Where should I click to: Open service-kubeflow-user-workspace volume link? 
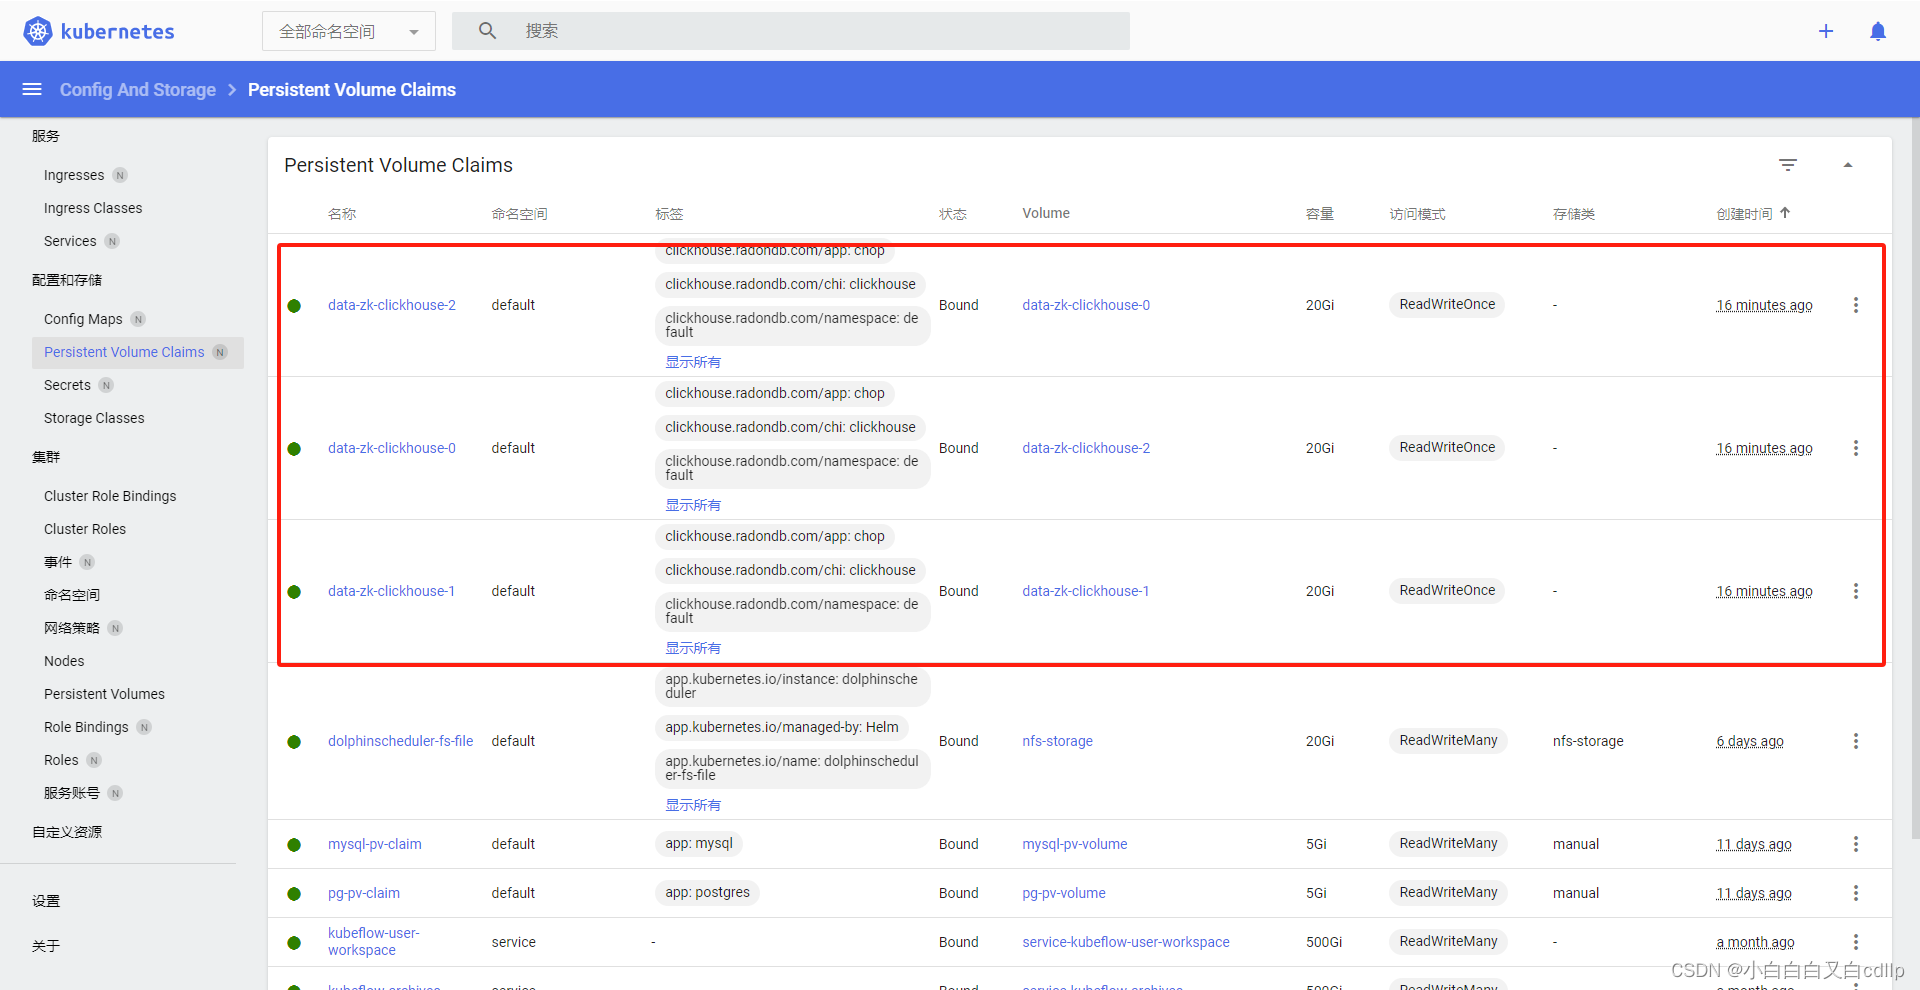(x=1126, y=942)
